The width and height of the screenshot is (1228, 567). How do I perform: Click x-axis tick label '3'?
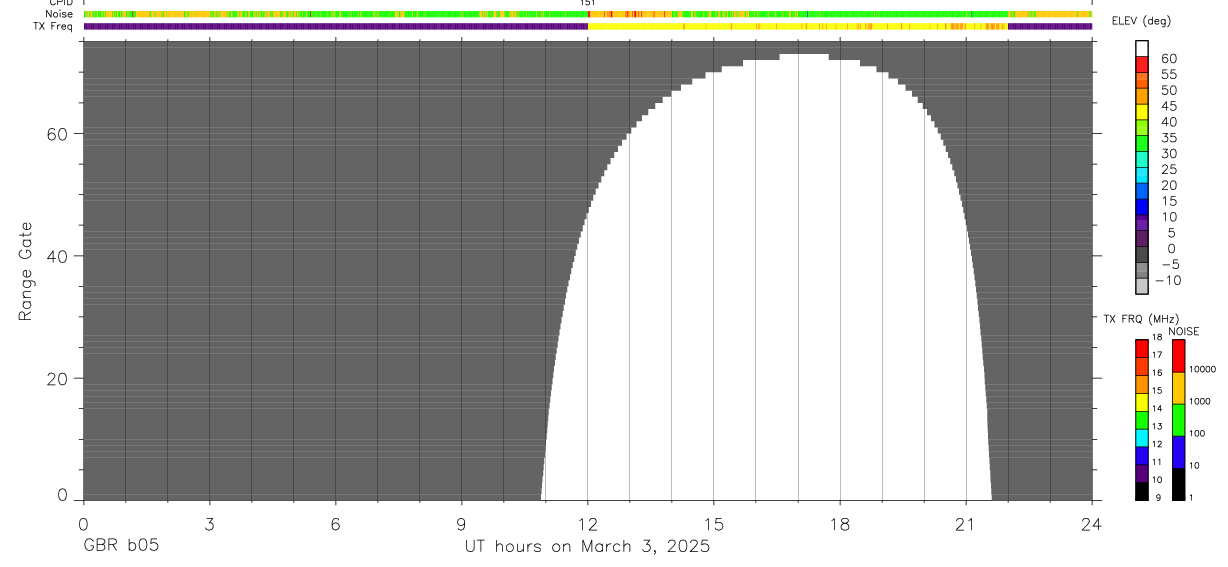pos(208,524)
